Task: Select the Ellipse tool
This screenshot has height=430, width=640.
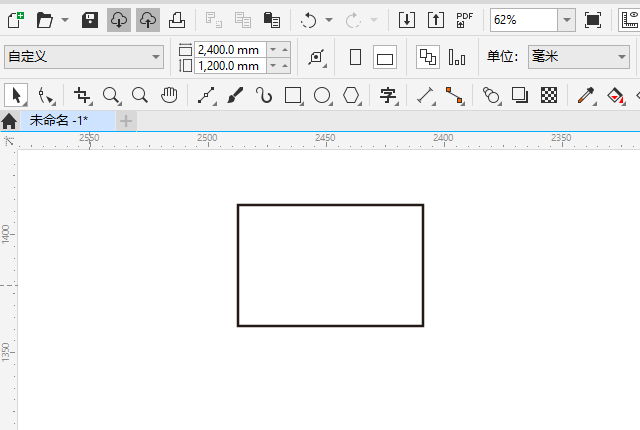Action: coord(322,96)
